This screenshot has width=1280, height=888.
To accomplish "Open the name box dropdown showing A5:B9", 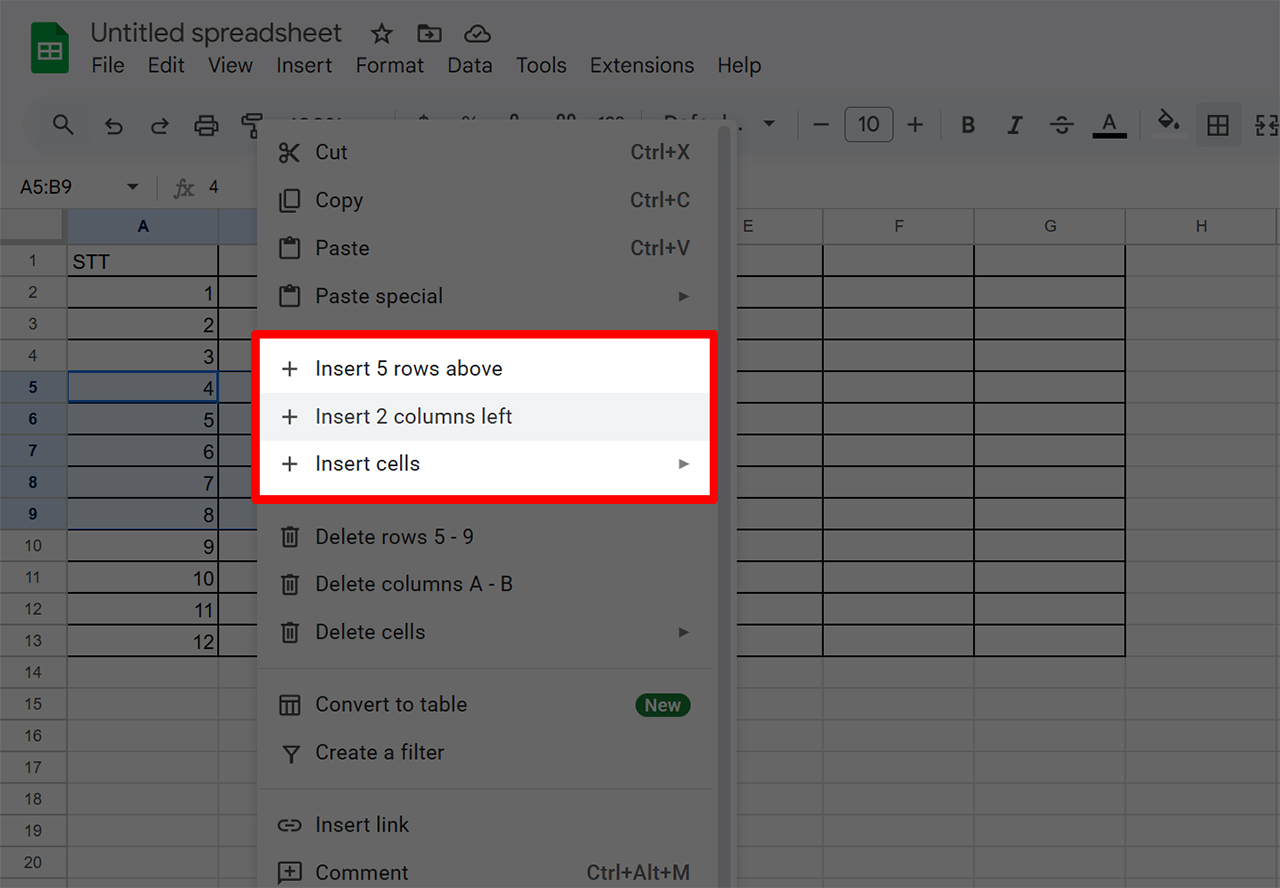I will tap(131, 186).
